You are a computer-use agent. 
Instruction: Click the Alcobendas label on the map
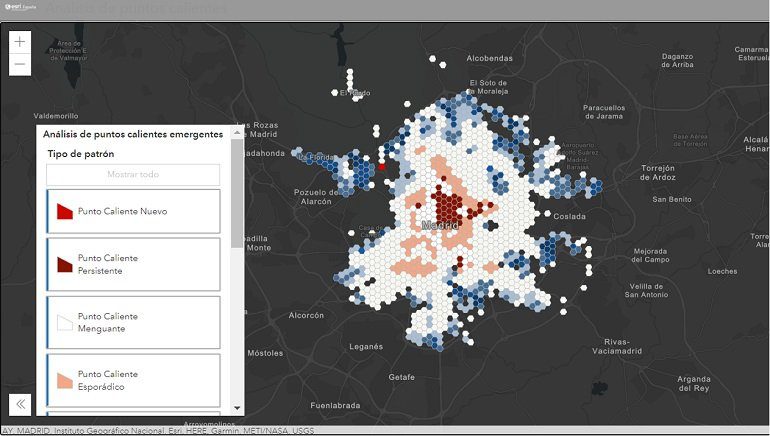[x=489, y=58]
